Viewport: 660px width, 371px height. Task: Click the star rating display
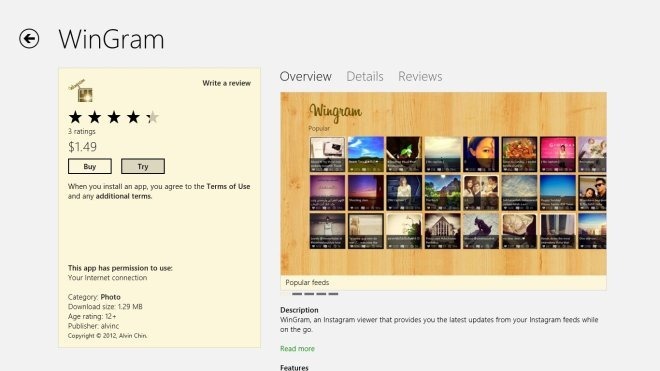[114, 117]
